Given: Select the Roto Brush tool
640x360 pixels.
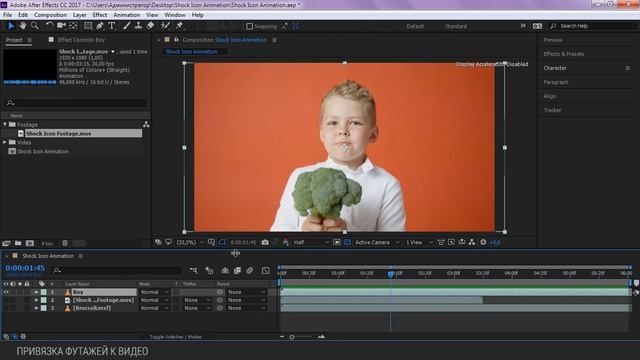Looking at the screenshot, I should pyautogui.click(x=165, y=26).
